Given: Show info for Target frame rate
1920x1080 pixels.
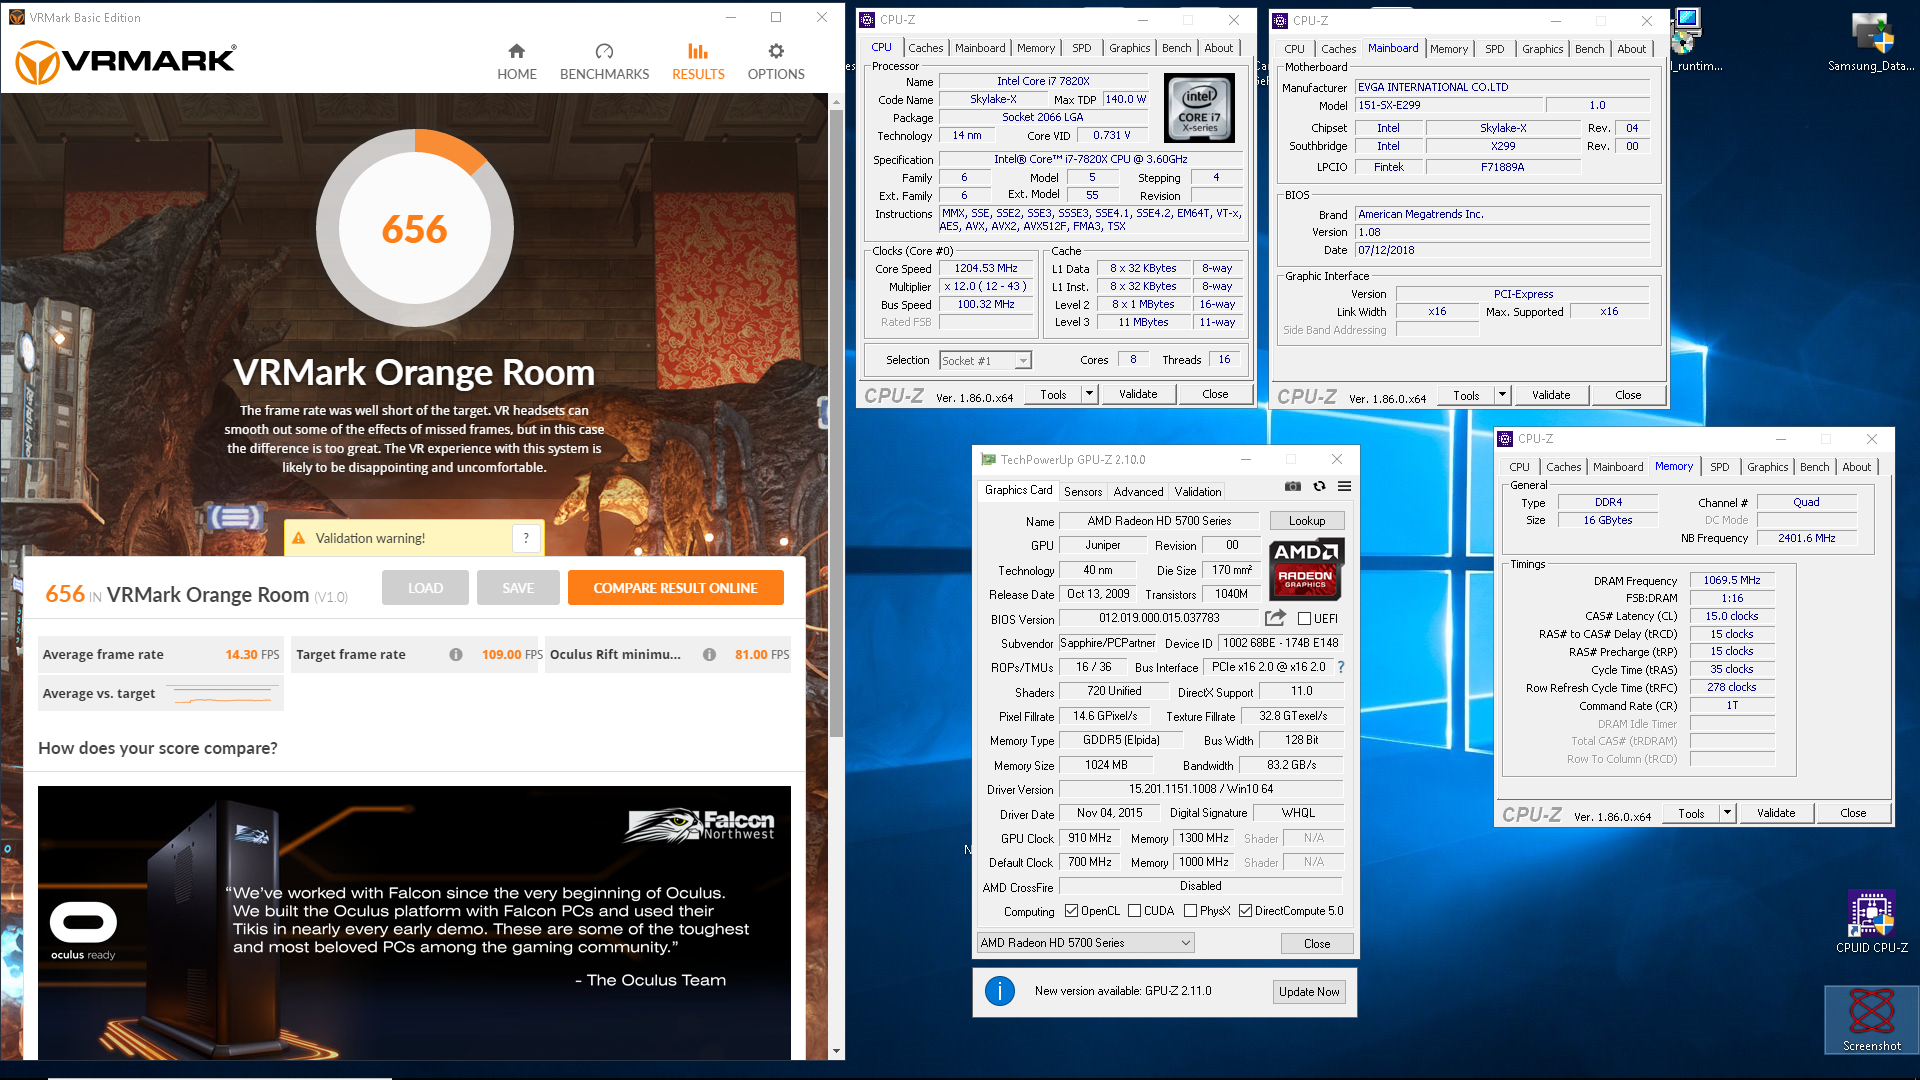Looking at the screenshot, I should 456,655.
